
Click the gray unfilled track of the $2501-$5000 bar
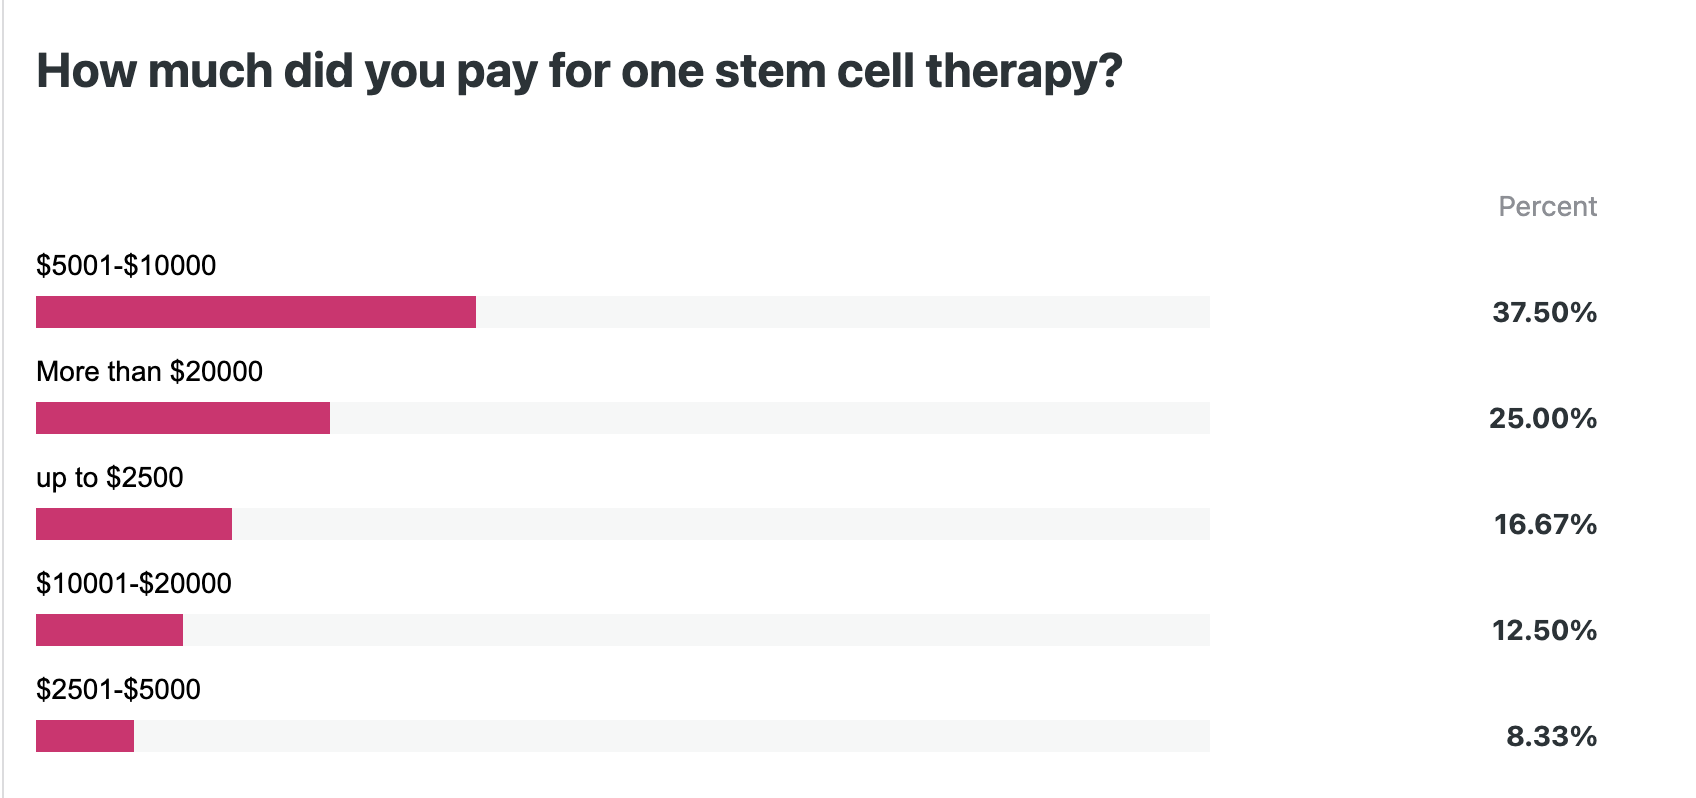pos(672,736)
